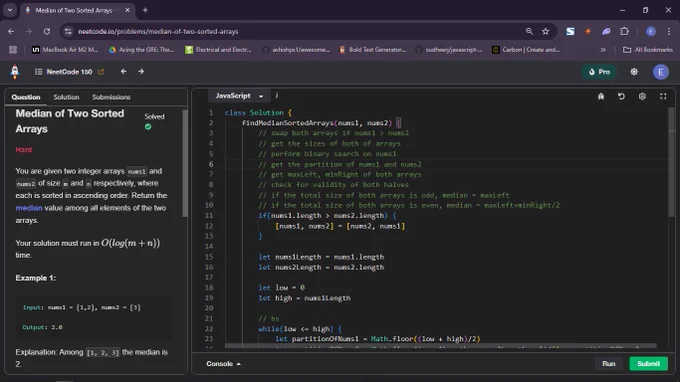The image size is (680, 382).
Task: Open the Chrome profile avatar
Action: click(651, 31)
